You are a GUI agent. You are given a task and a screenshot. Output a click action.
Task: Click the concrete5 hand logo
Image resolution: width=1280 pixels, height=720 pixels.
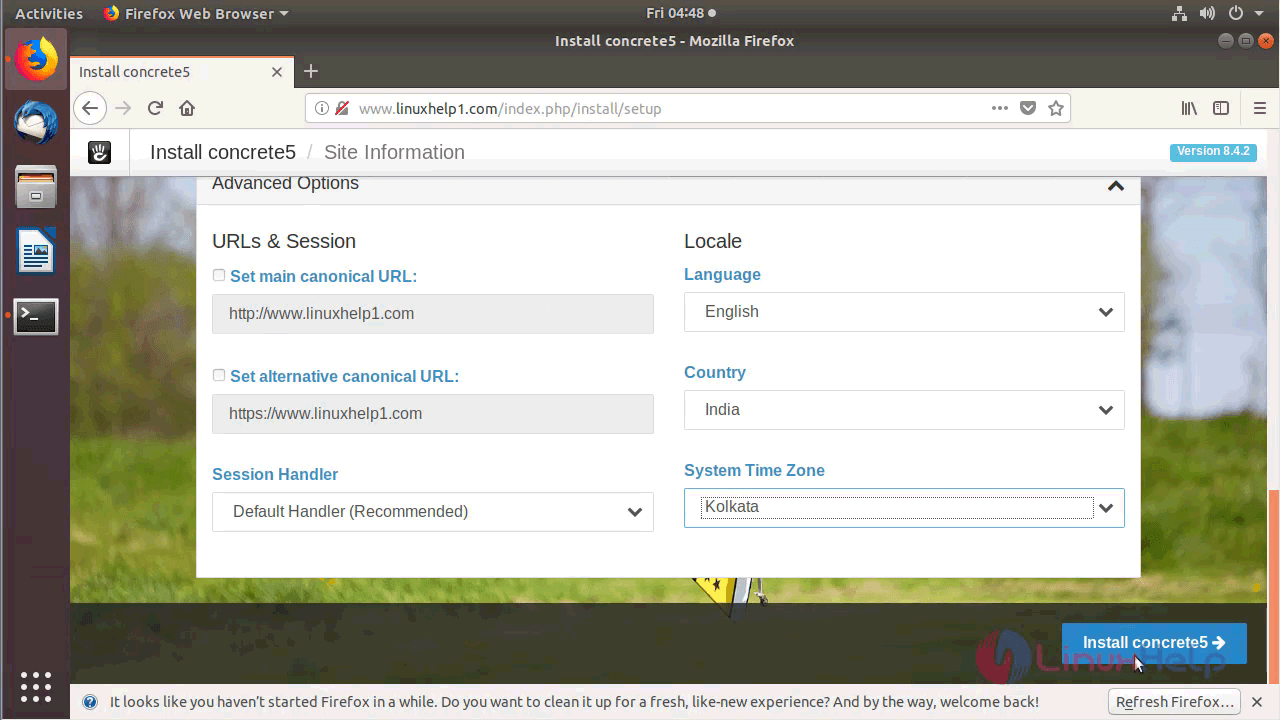click(x=99, y=152)
